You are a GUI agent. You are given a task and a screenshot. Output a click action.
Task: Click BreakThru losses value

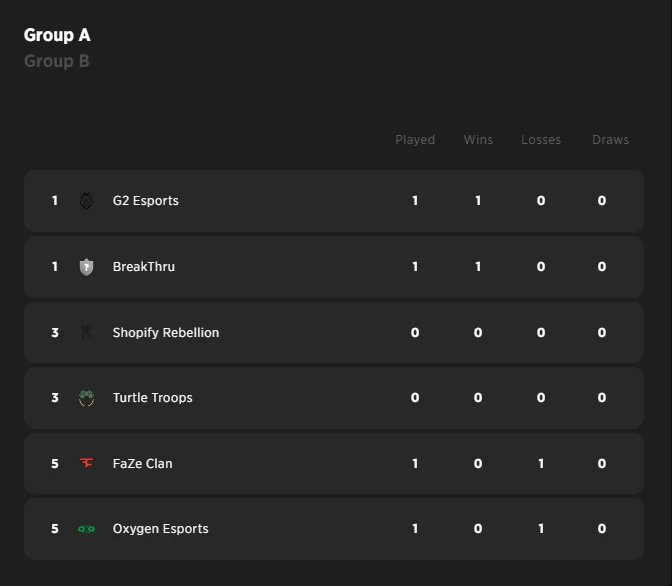pyautogui.click(x=541, y=267)
